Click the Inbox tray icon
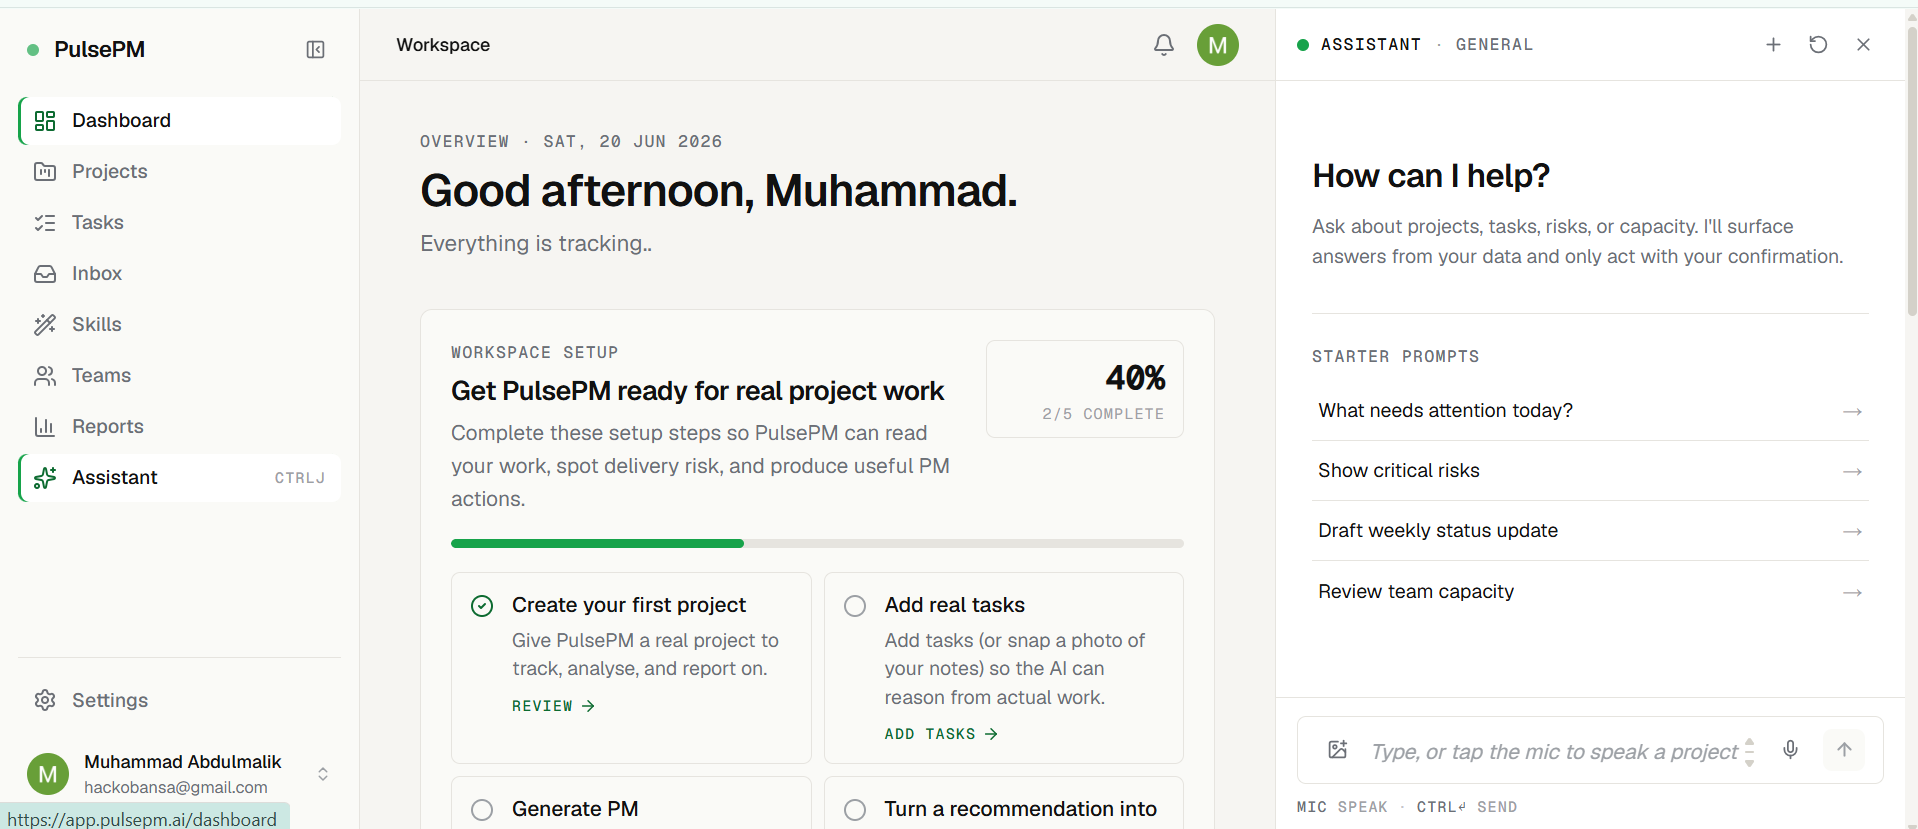This screenshot has height=829, width=1918. click(x=45, y=274)
